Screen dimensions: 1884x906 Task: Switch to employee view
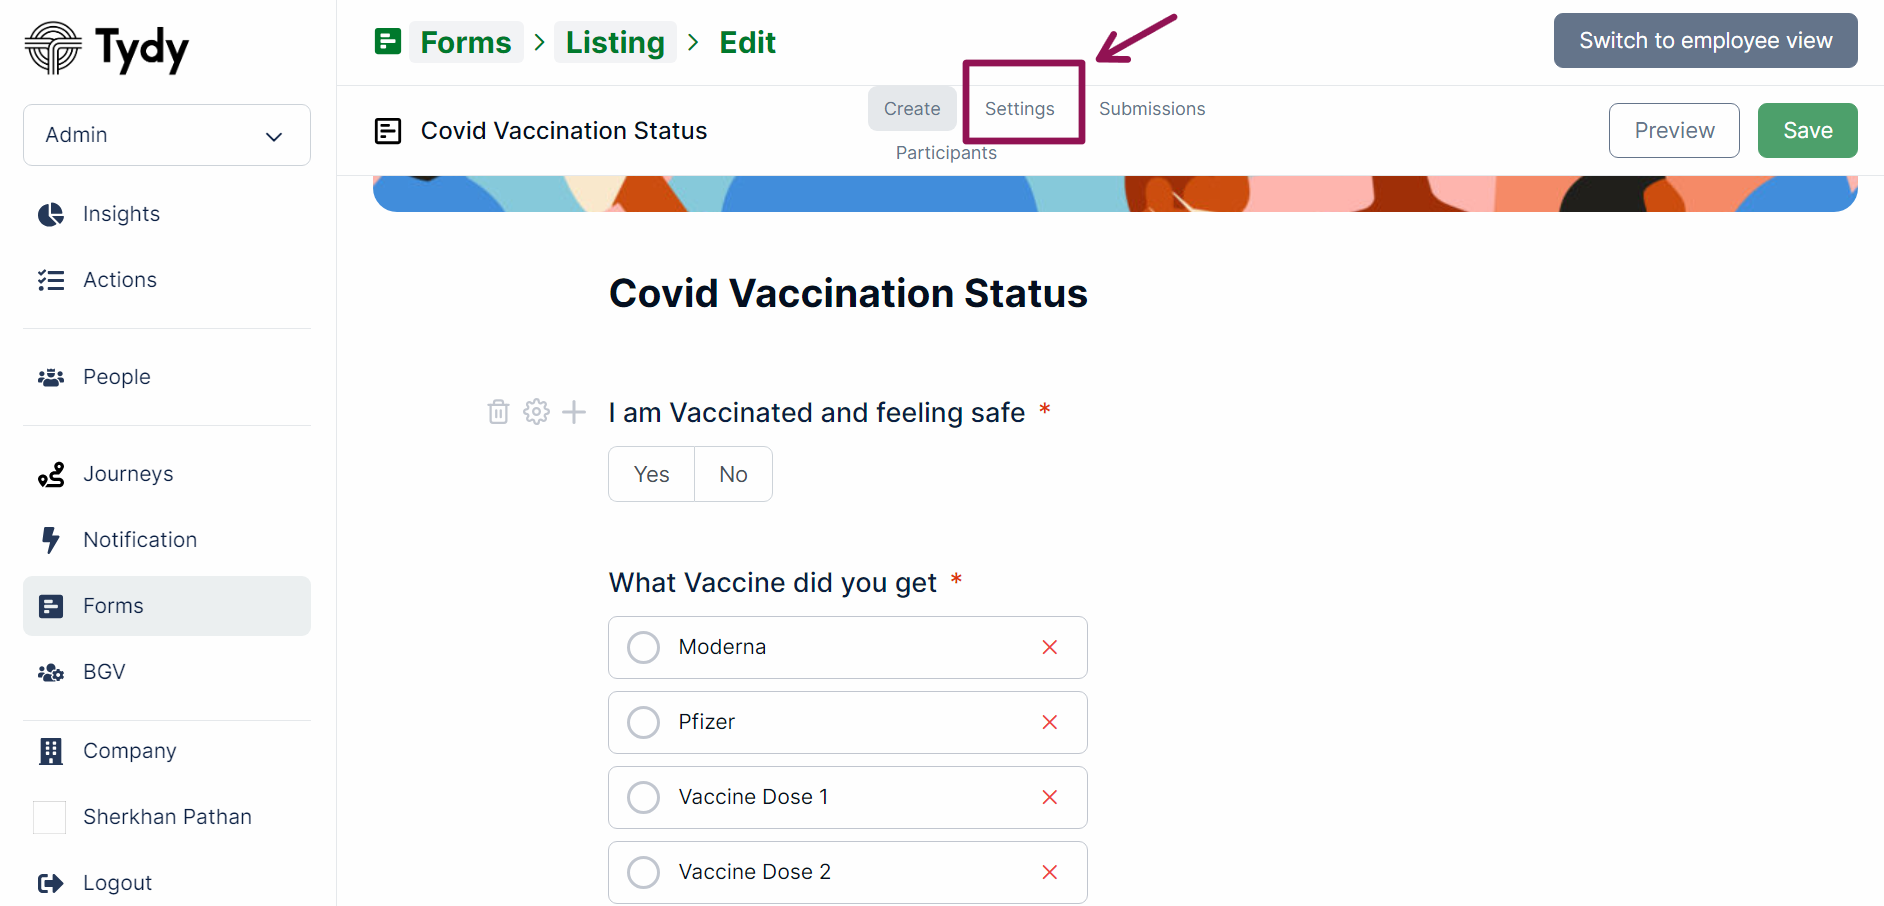click(1705, 41)
